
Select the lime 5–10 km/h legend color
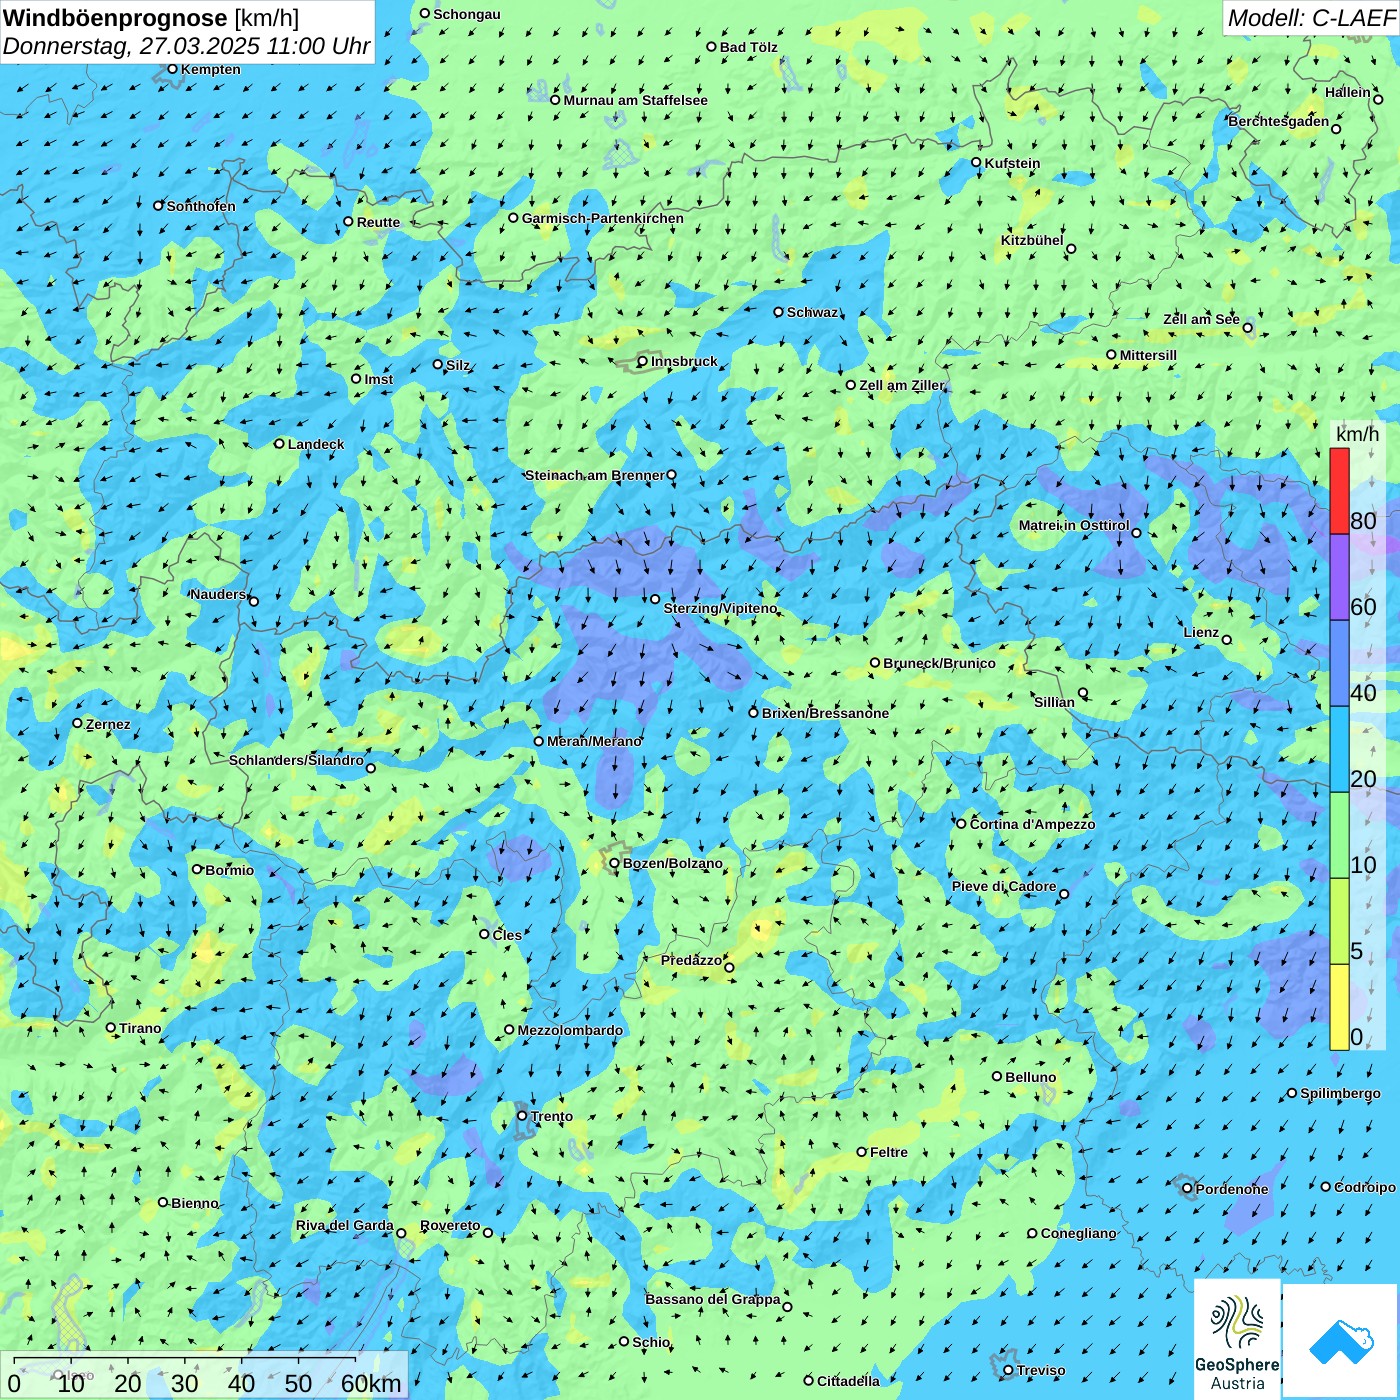(x=1339, y=921)
